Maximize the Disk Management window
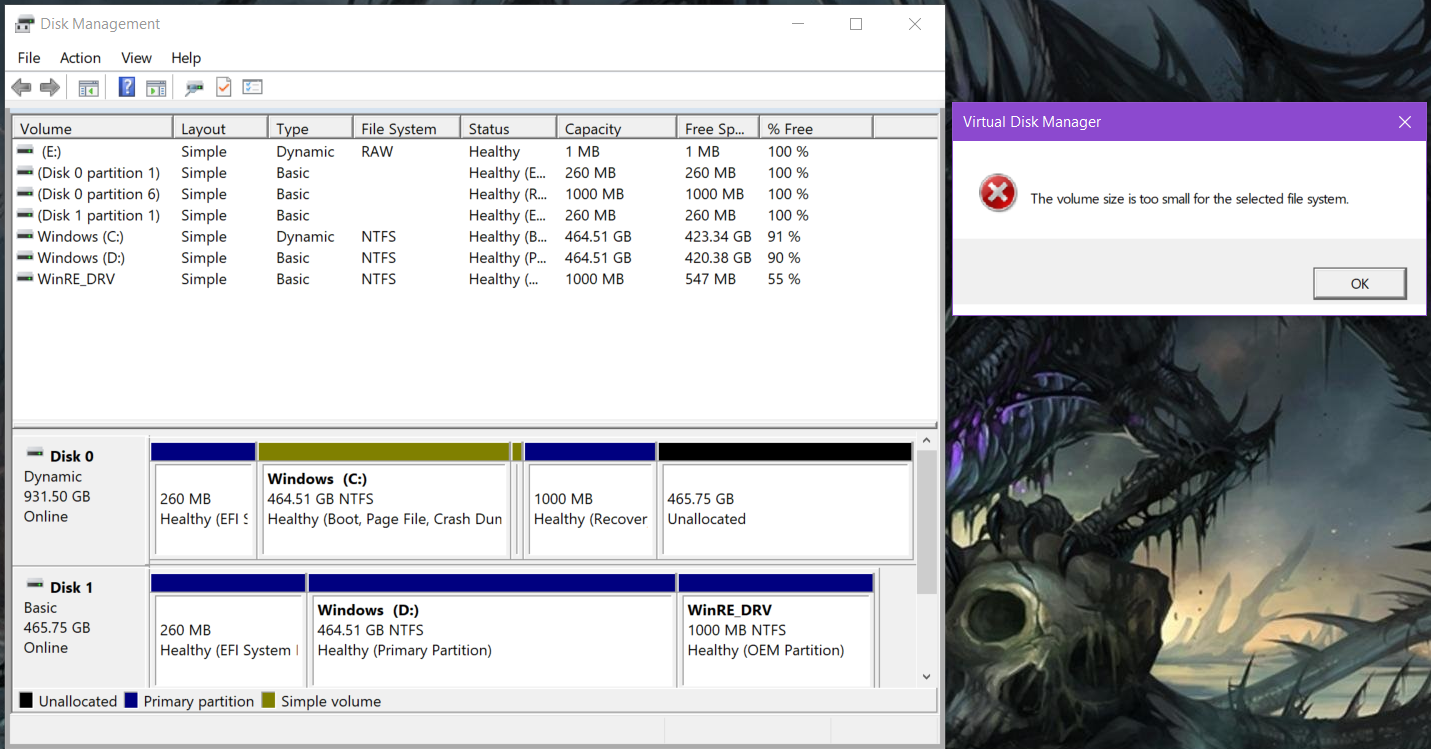 pyautogui.click(x=856, y=24)
